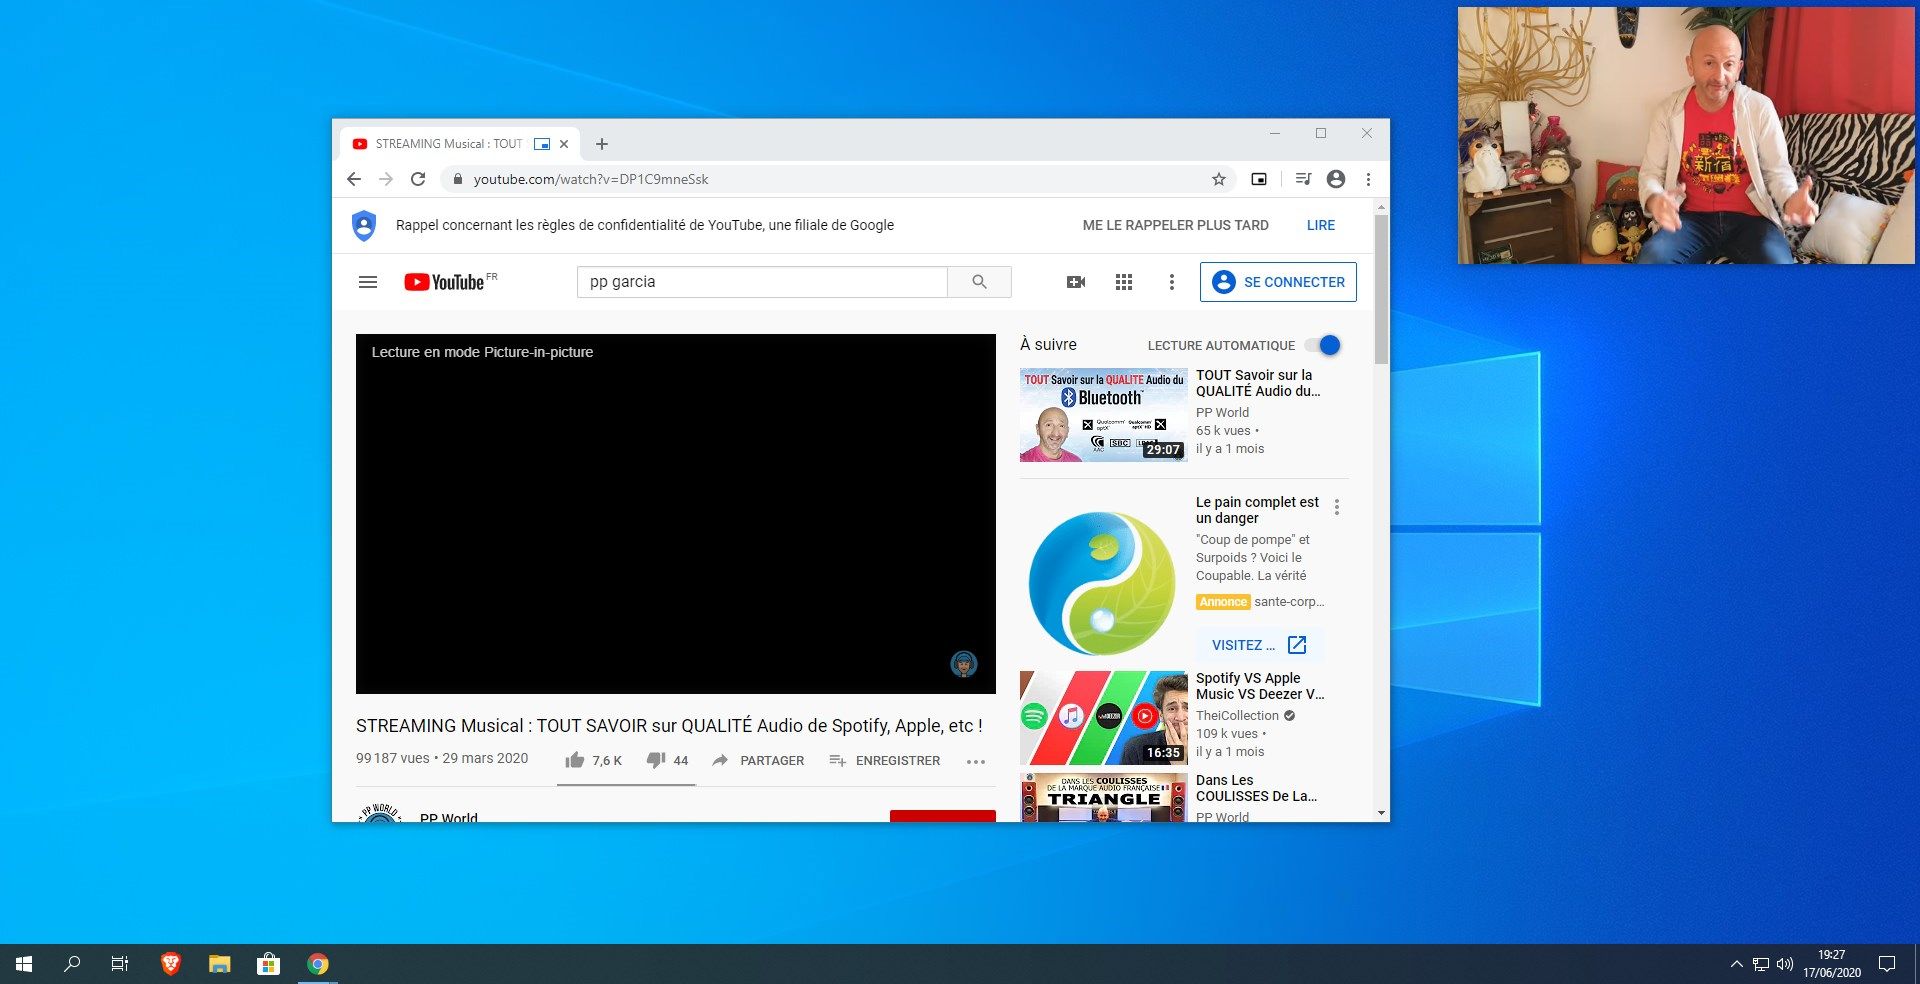1920x984 pixels.
Task: Click the black Picture-in-picture player area
Action: coord(676,514)
